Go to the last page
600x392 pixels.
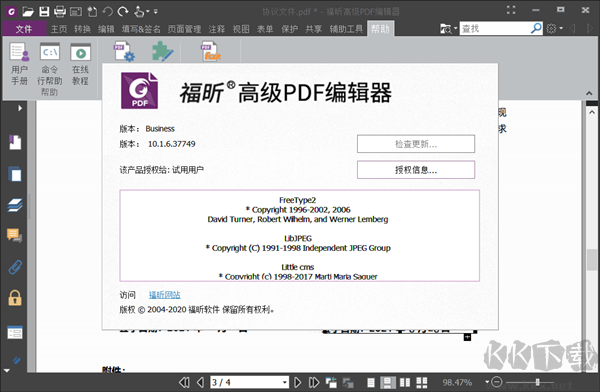point(314,382)
